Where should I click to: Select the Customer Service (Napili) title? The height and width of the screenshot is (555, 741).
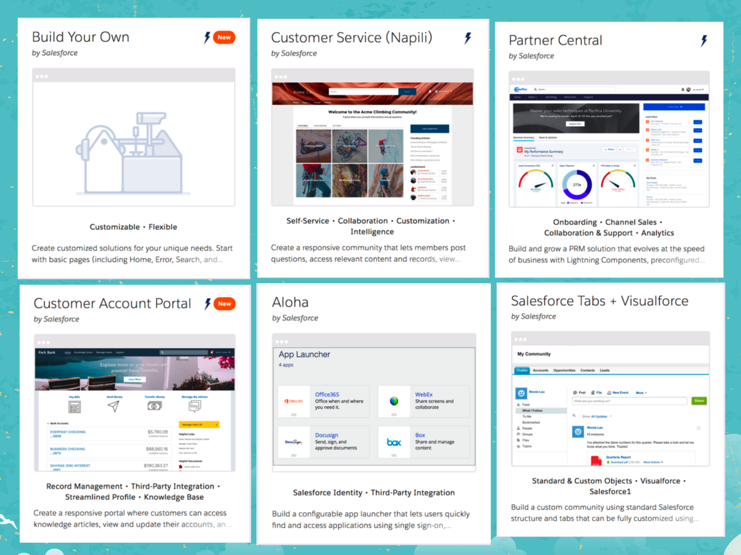tap(352, 38)
